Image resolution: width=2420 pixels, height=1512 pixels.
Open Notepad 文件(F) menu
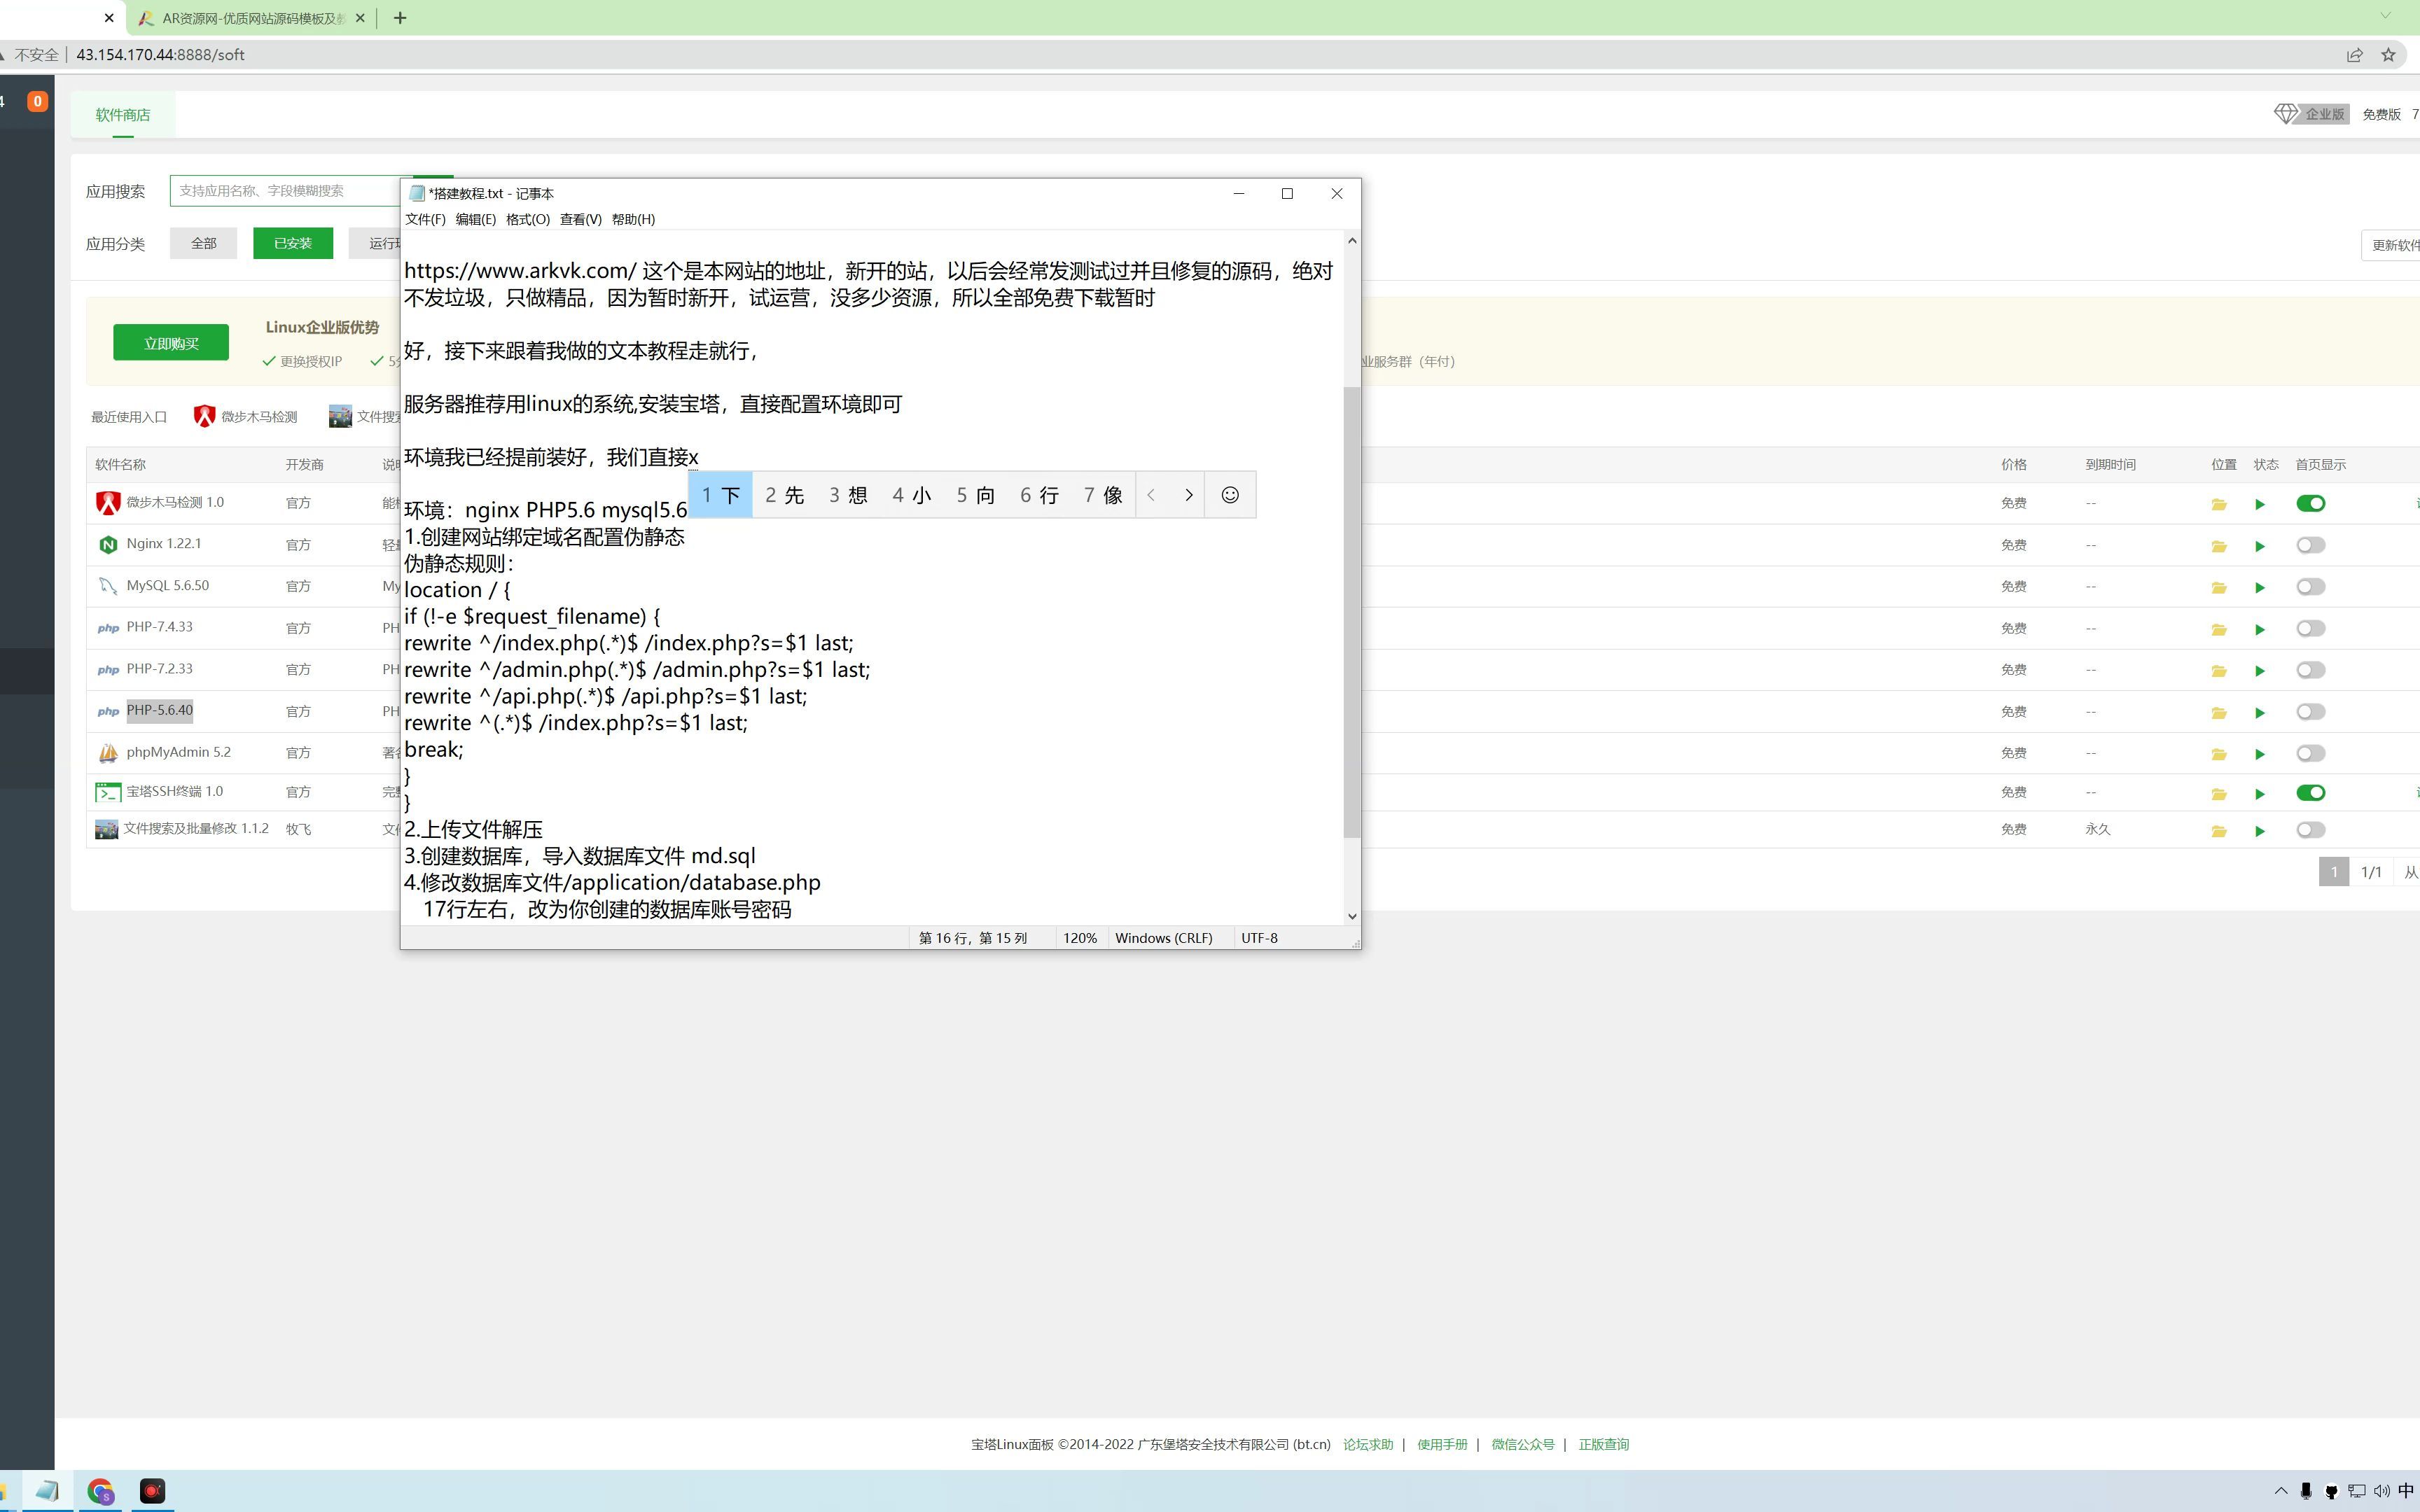(425, 219)
